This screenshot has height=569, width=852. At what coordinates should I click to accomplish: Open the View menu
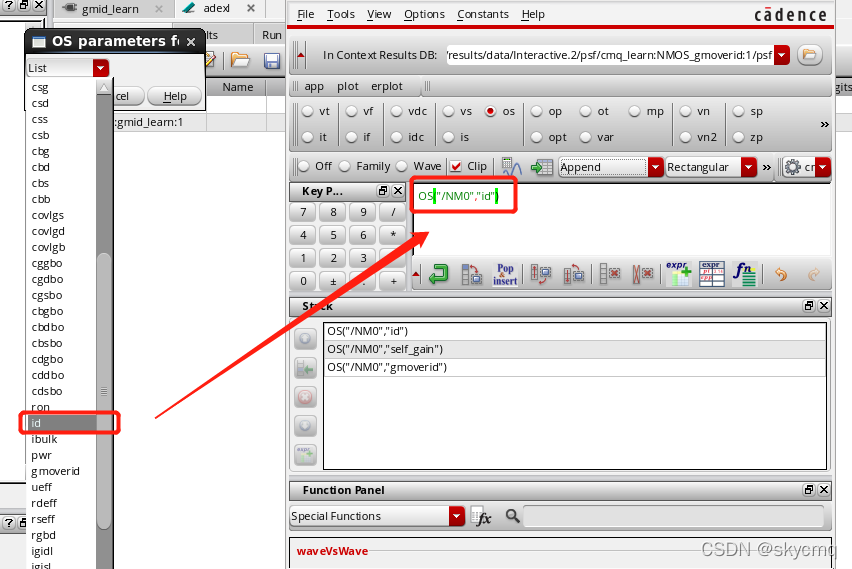click(379, 14)
